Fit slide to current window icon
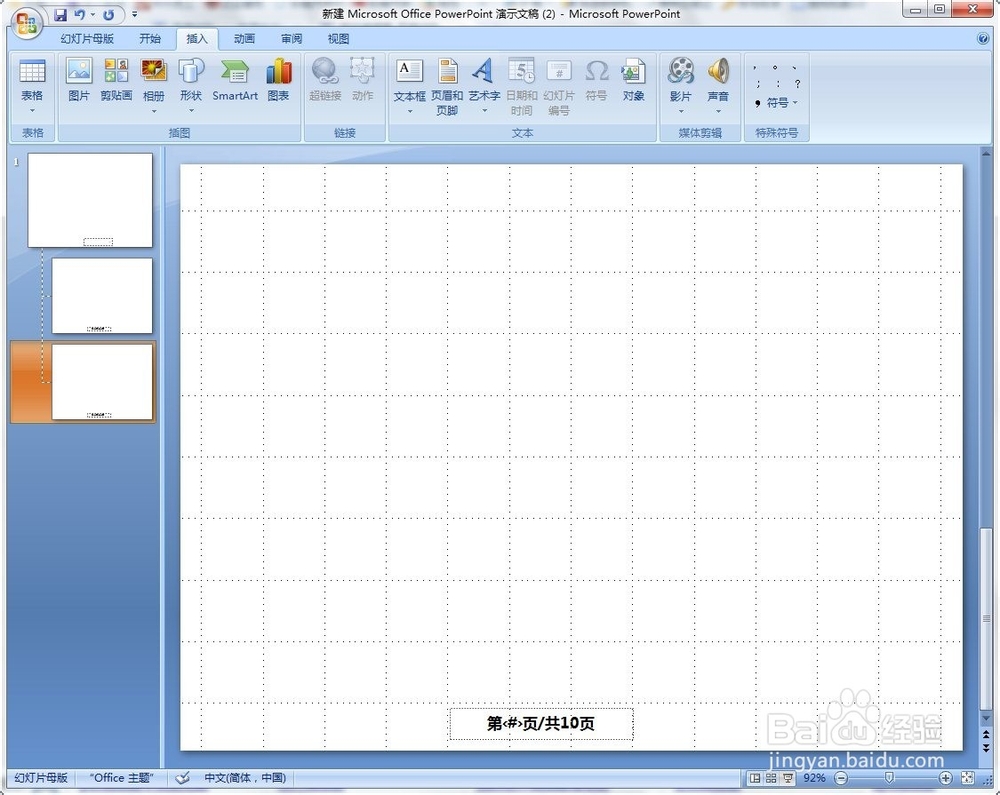The image size is (1000, 795). click(967, 778)
